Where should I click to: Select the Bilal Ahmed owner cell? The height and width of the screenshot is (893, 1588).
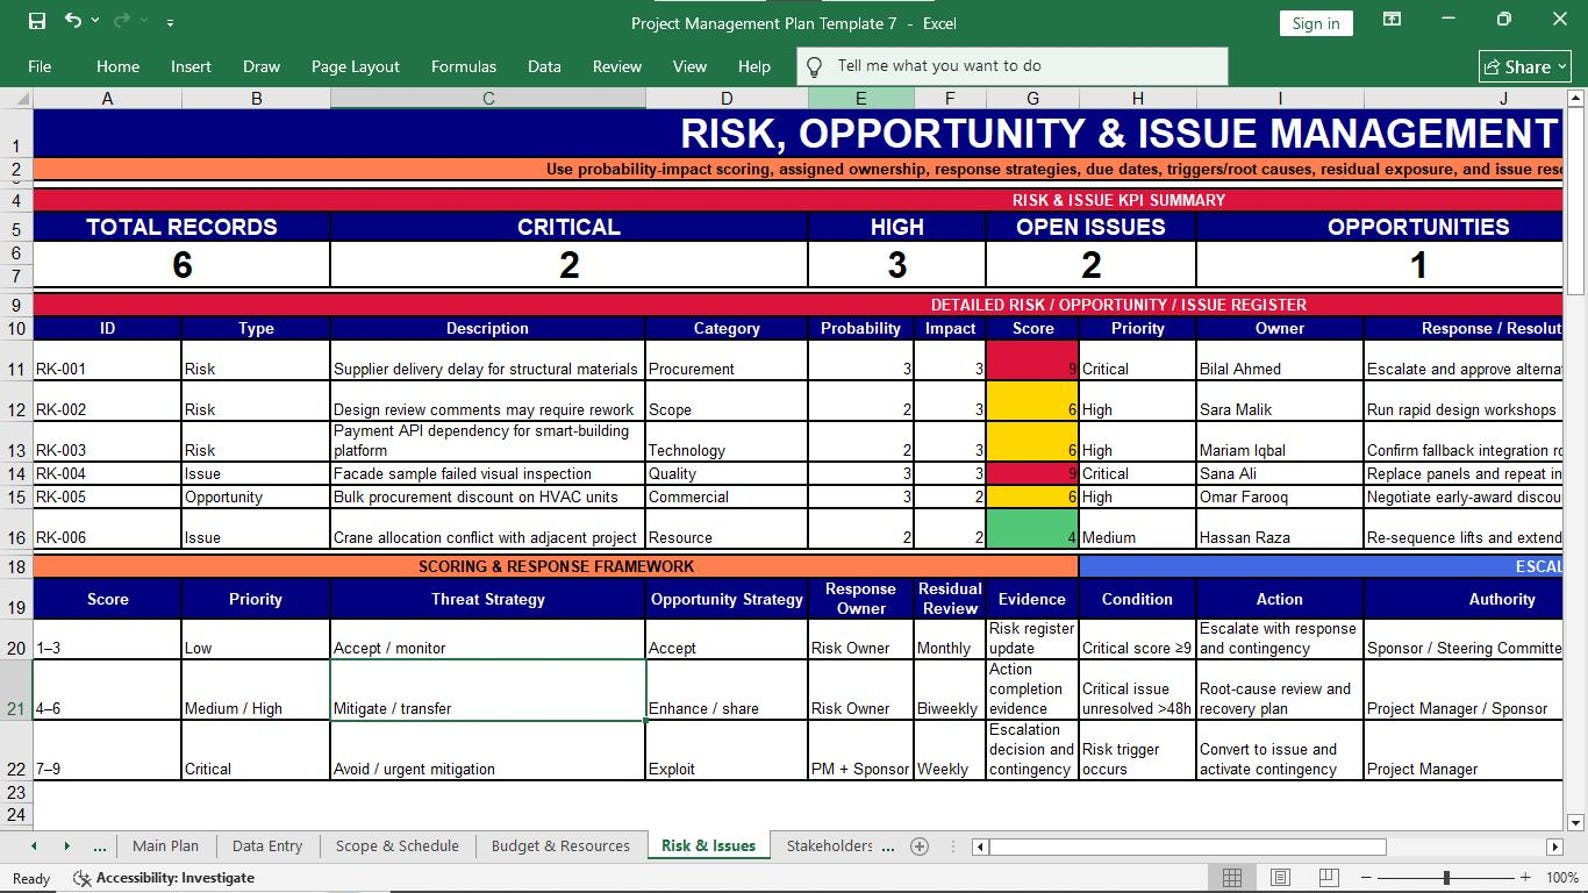click(1279, 360)
